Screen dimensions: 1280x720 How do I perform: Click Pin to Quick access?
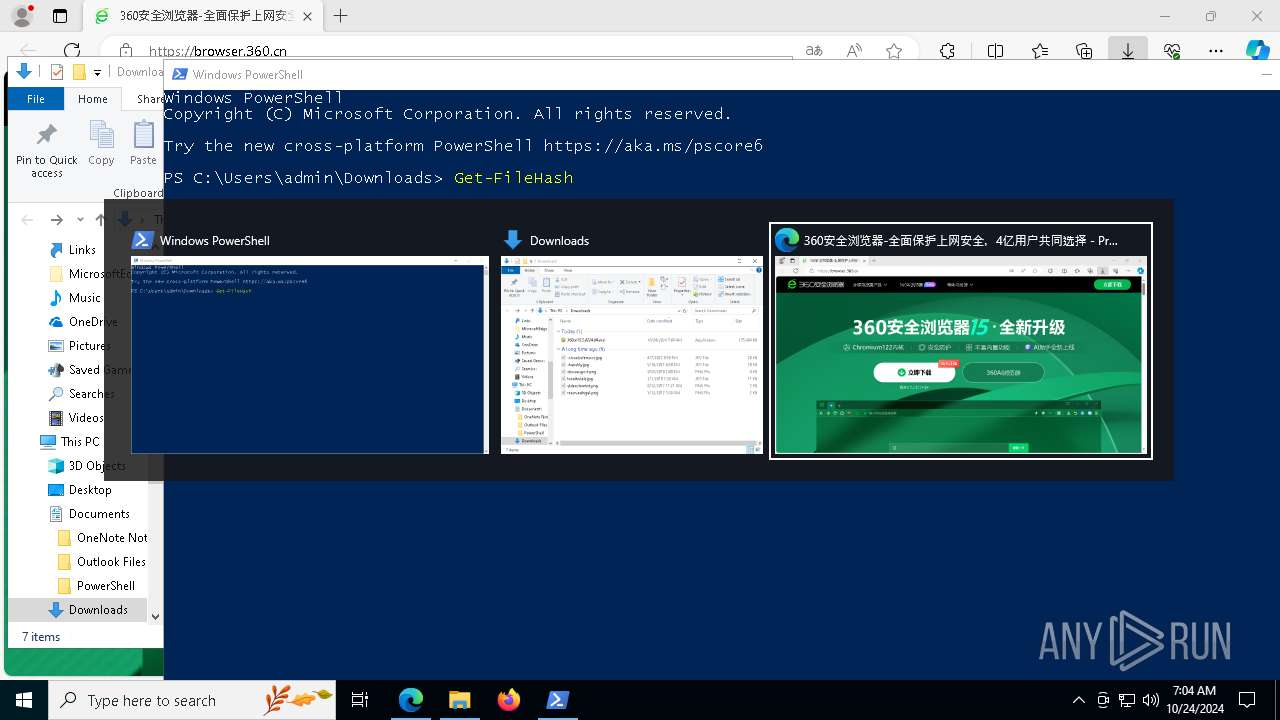pyautogui.click(x=46, y=150)
